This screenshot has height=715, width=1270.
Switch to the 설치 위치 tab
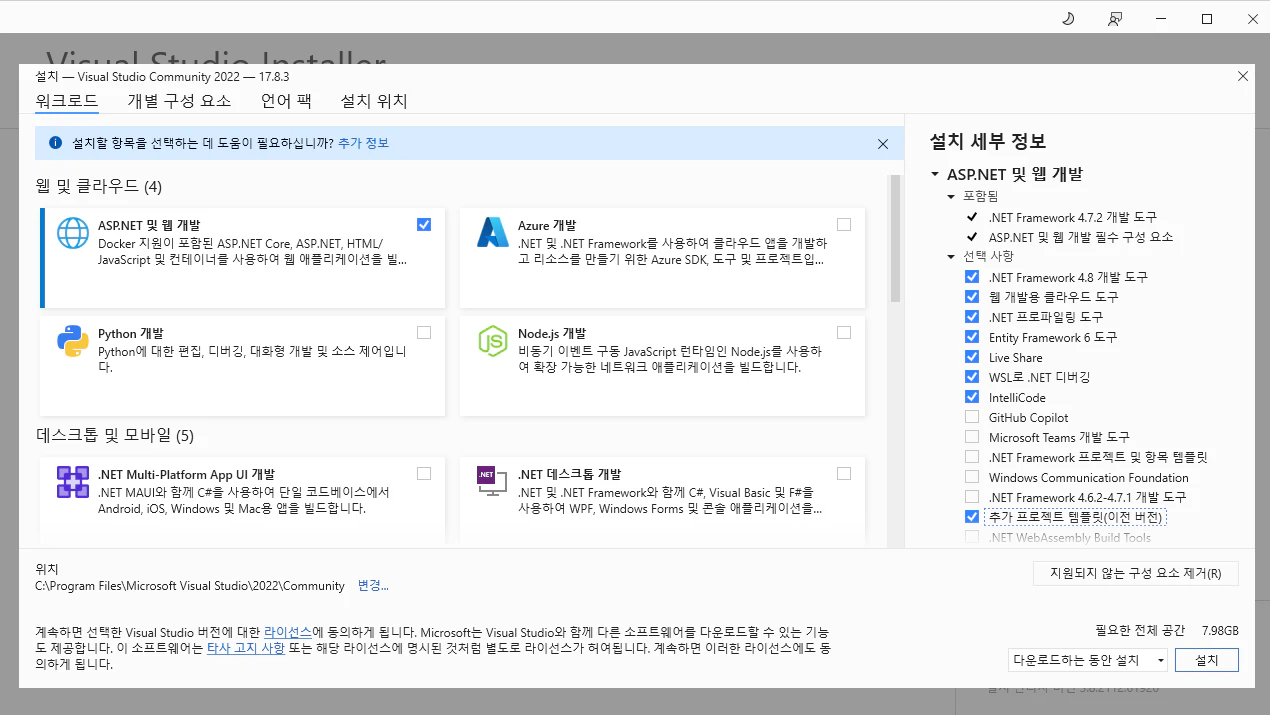tap(374, 101)
